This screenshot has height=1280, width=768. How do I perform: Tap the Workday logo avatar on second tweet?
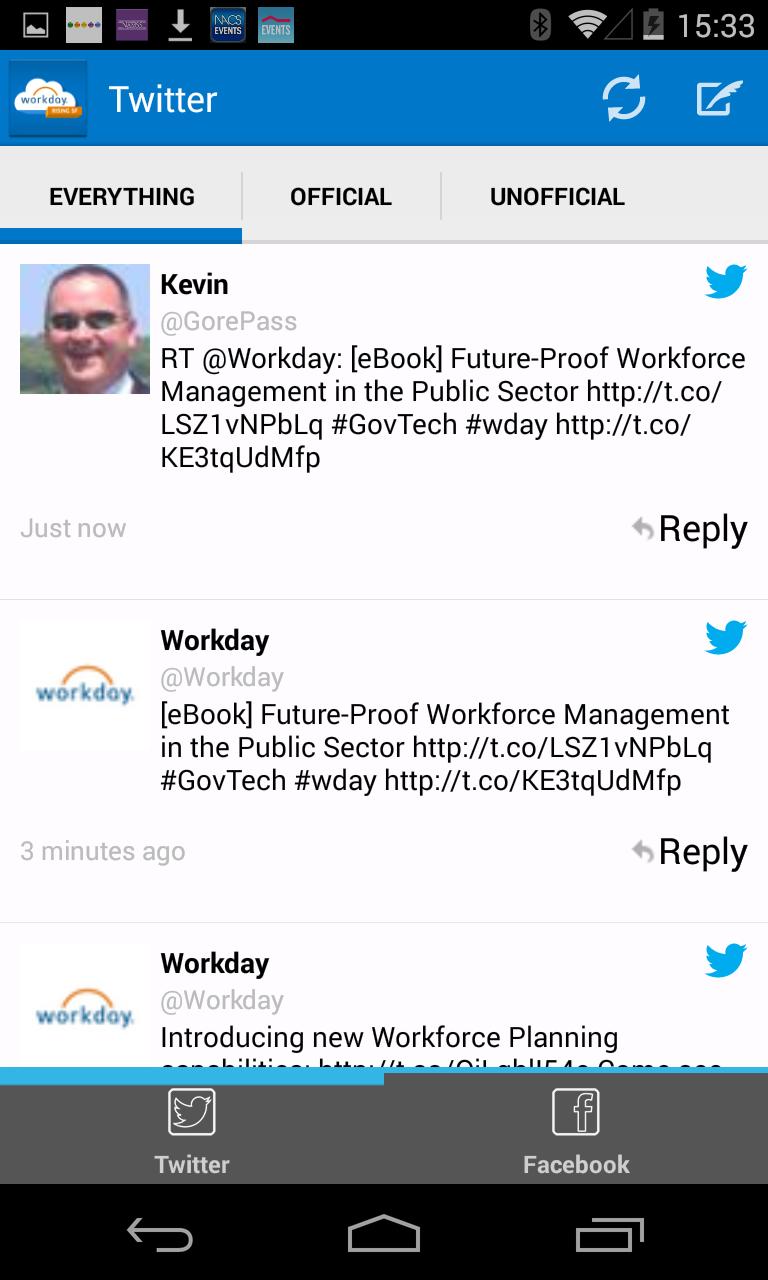(84, 685)
